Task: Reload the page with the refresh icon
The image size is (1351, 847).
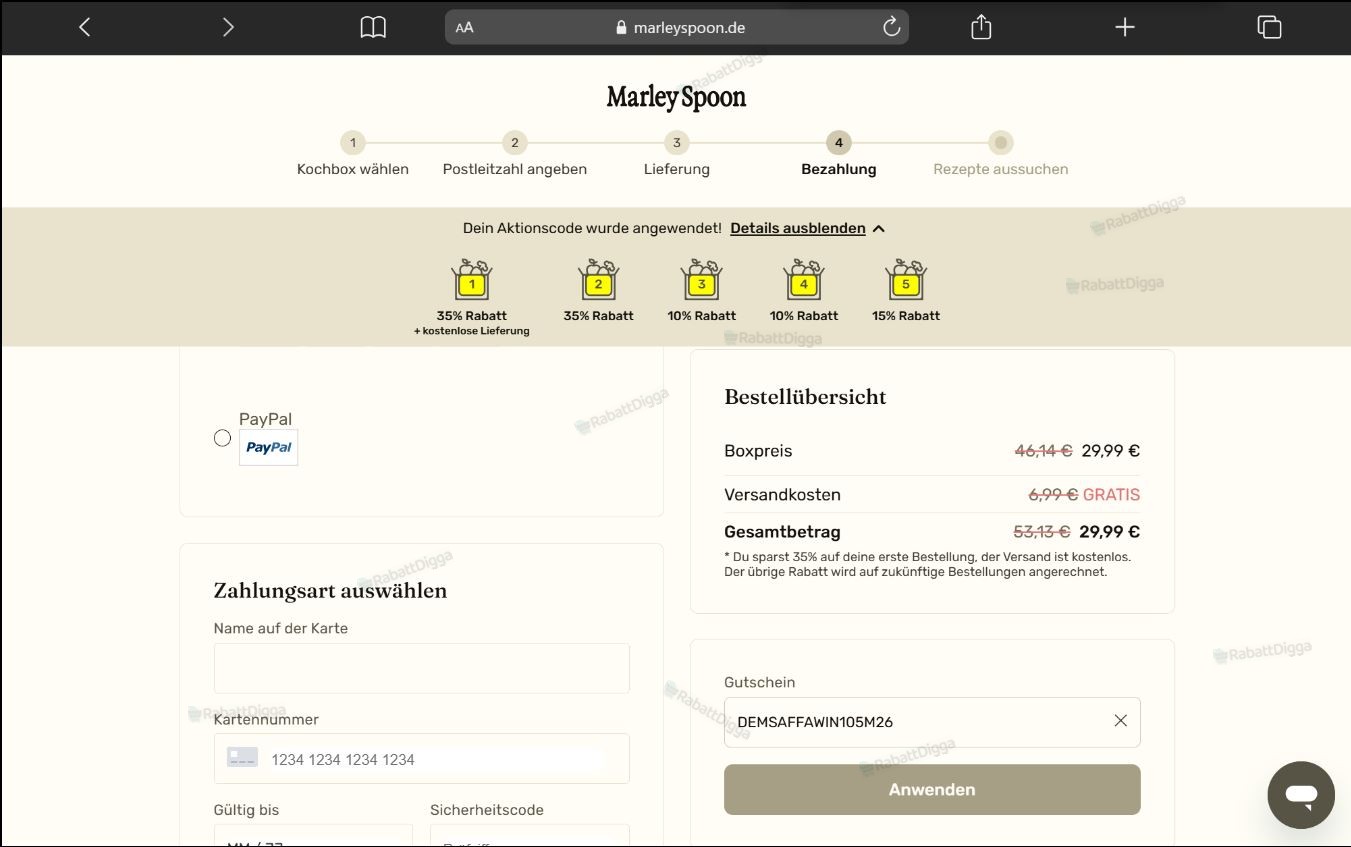Action: coord(891,27)
